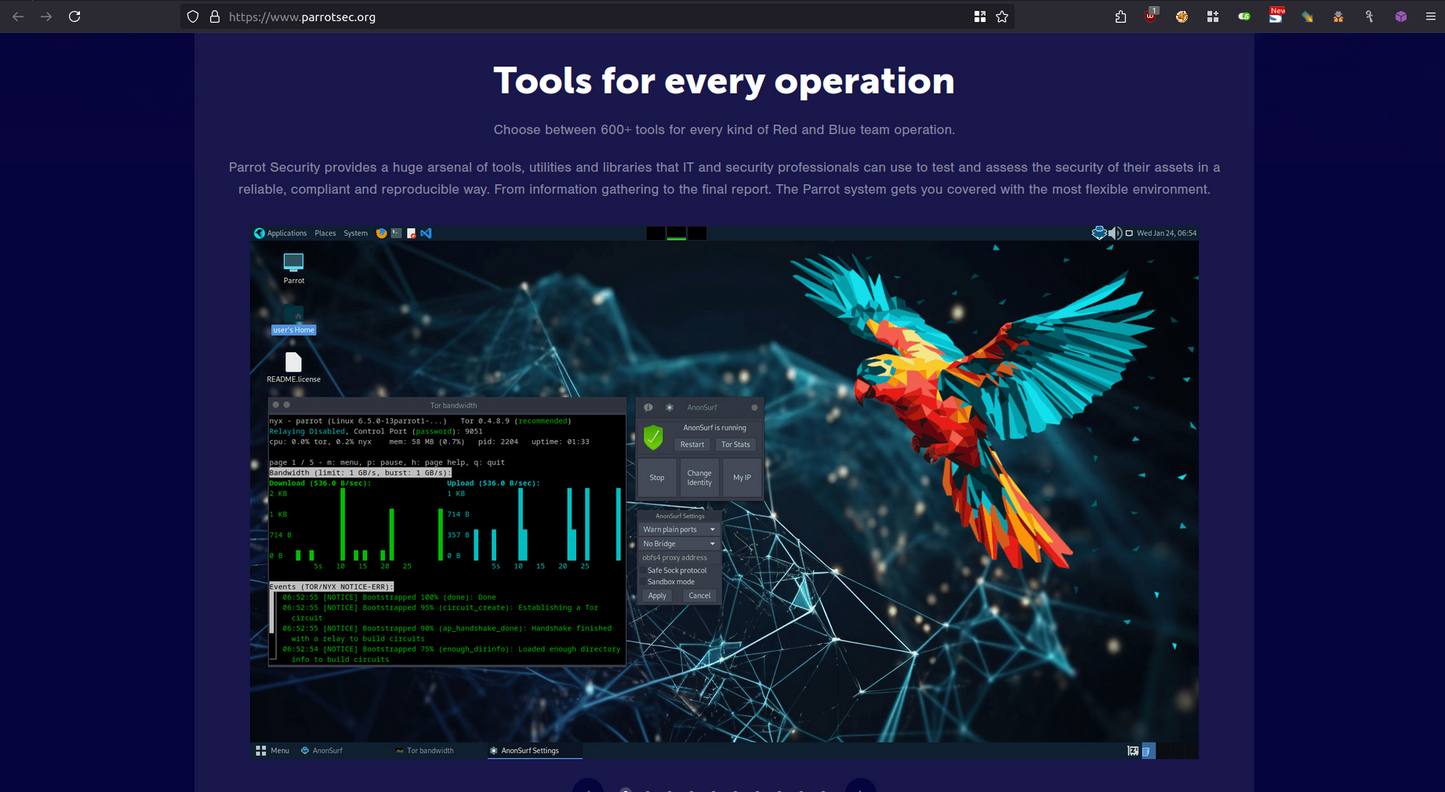Click the 'Choose between 600+ tools' line
Screen dimensions: 1445x792
pyautogui.click(x=724, y=129)
